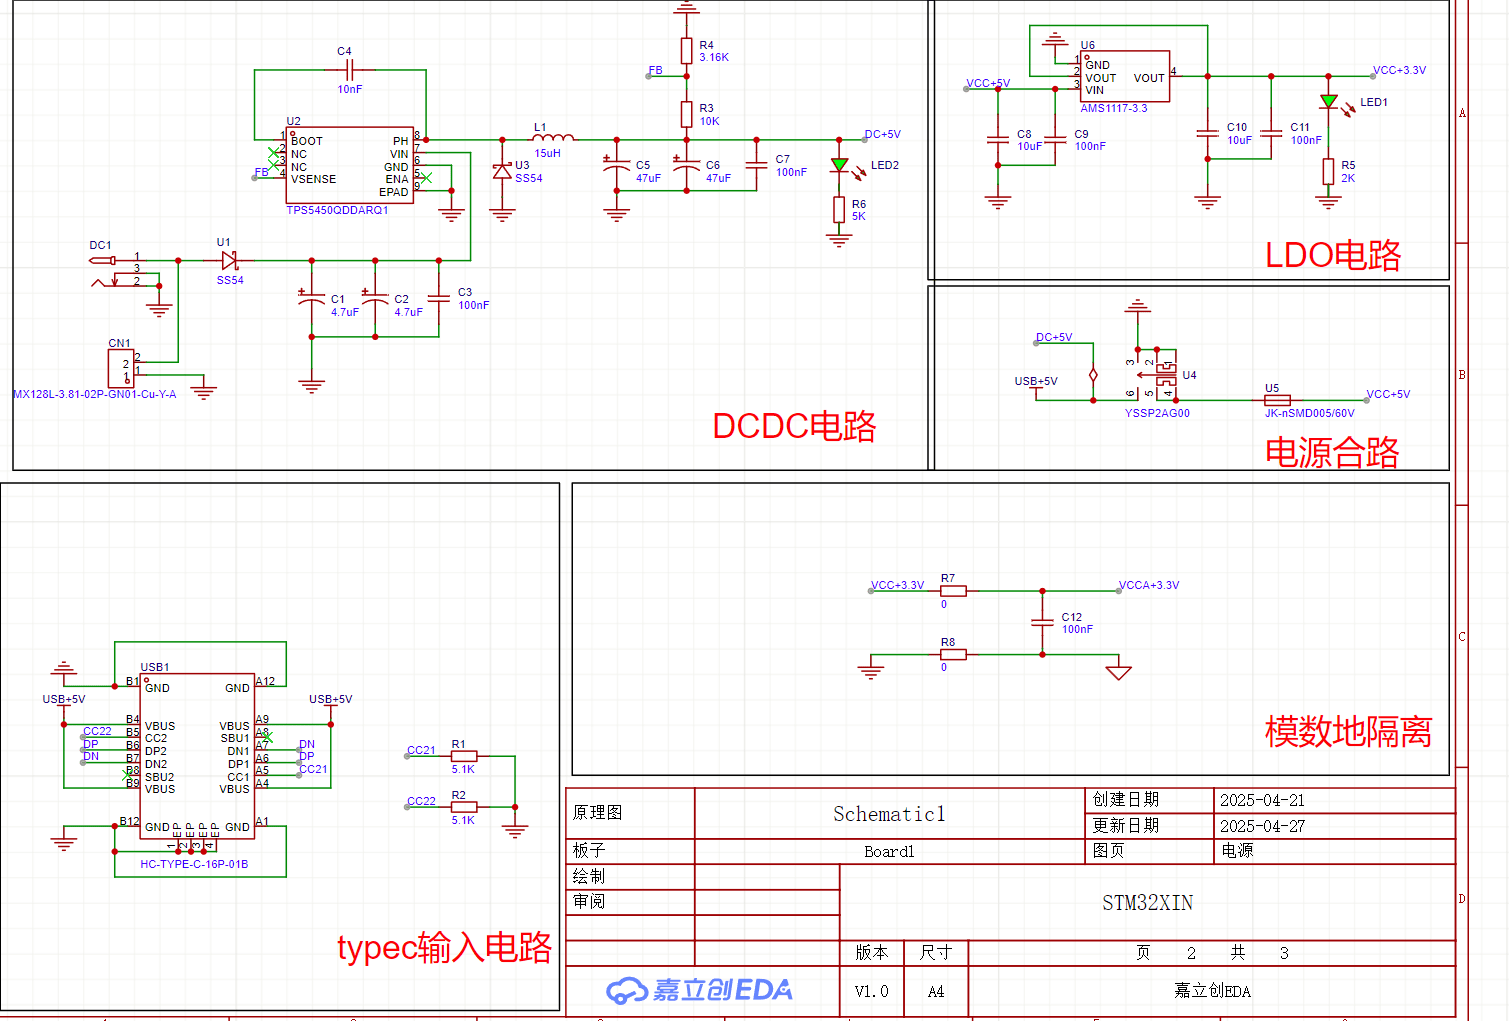Click the 嘉立创EDA logo

[699, 990]
